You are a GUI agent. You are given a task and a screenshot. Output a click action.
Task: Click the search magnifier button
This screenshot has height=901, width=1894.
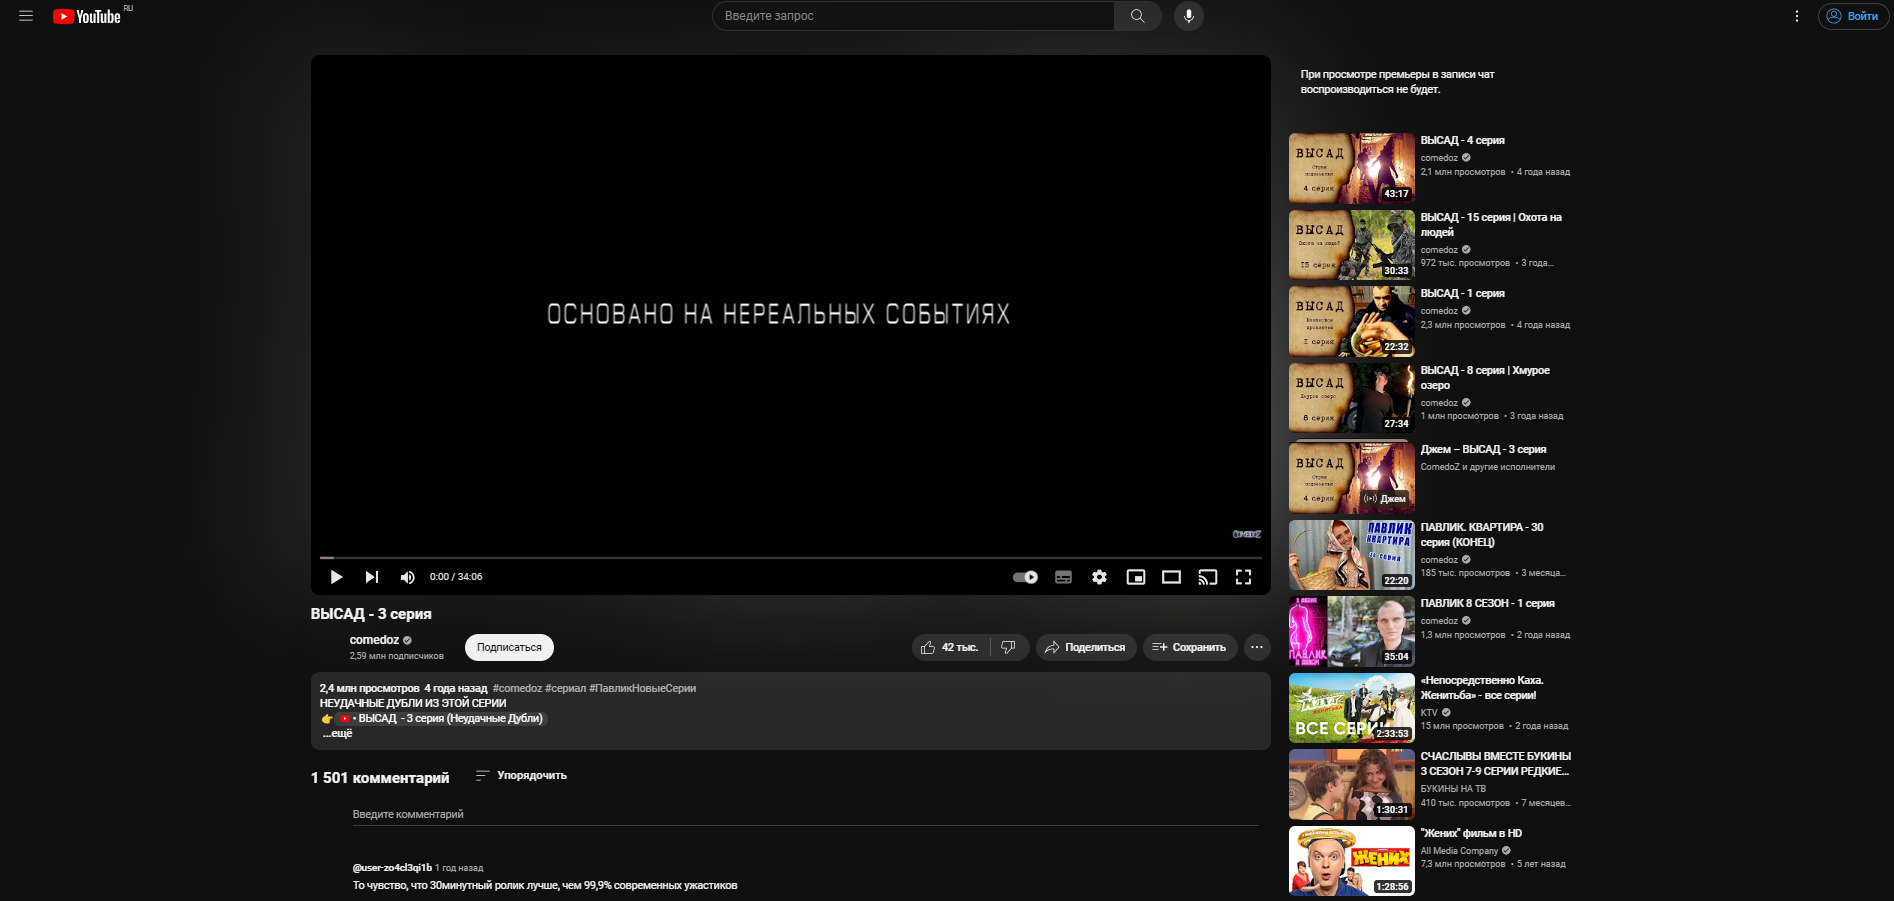1137,16
